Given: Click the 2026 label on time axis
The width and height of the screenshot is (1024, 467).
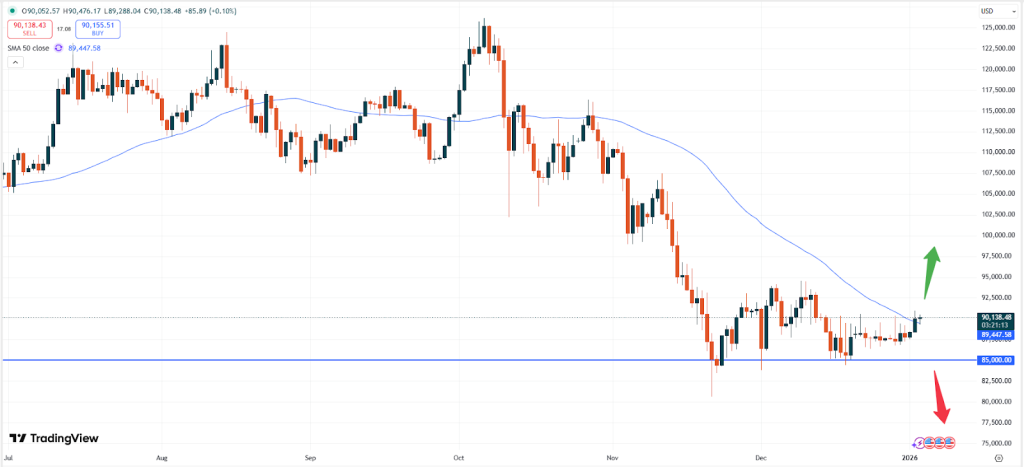Looking at the screenshot, I should 909,457.
